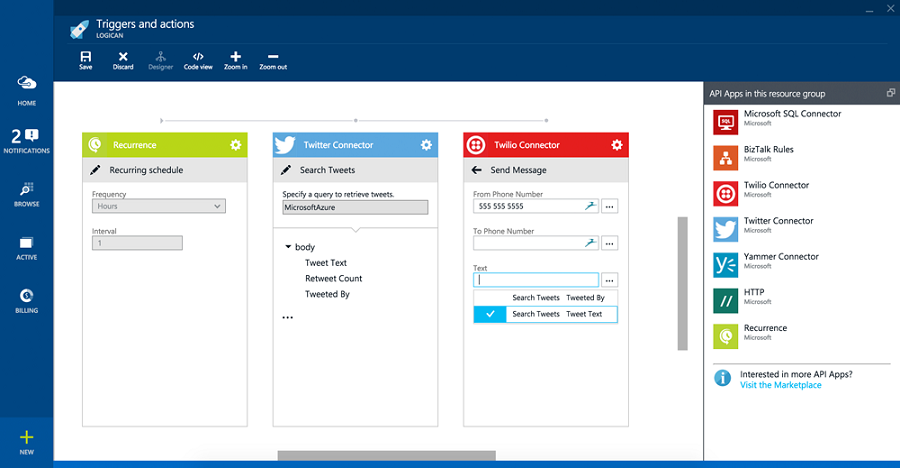Switch to Code view
The width and height of the screenshot is (900, 468).
(198, 60)
